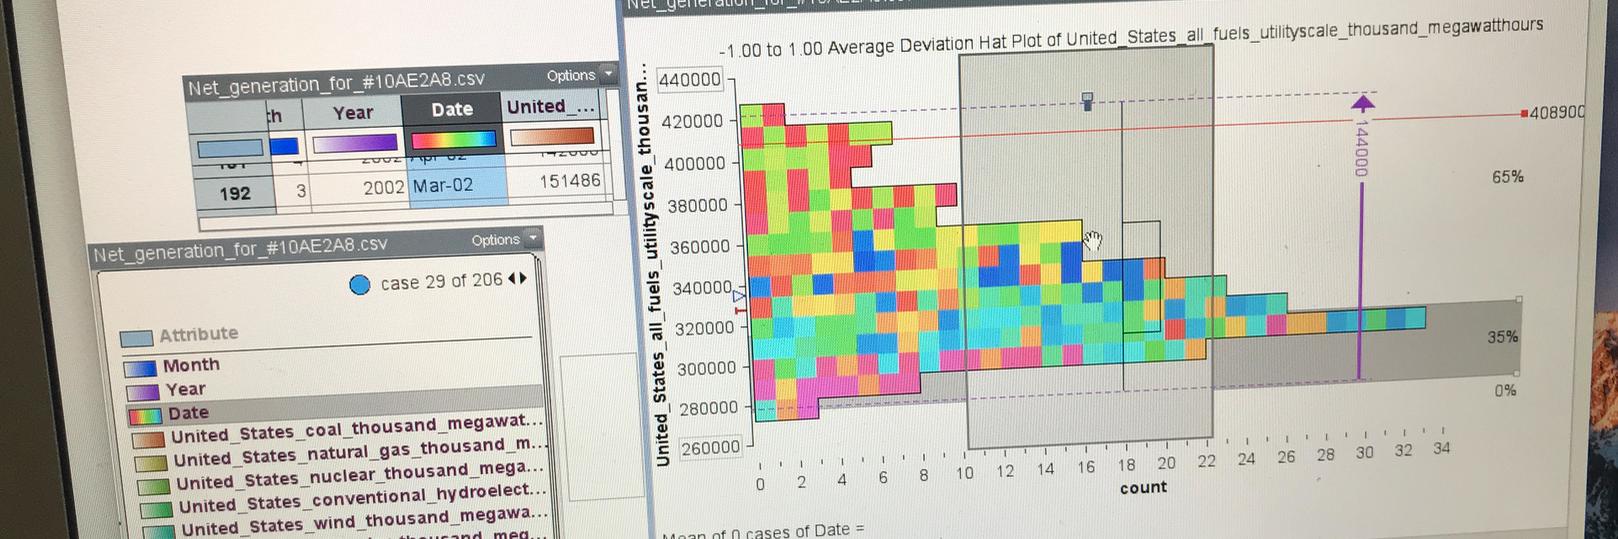Click the rainbow color key under Date column
The width and height of the screenshot is (1618, 539).
click(x=453, y=139)
